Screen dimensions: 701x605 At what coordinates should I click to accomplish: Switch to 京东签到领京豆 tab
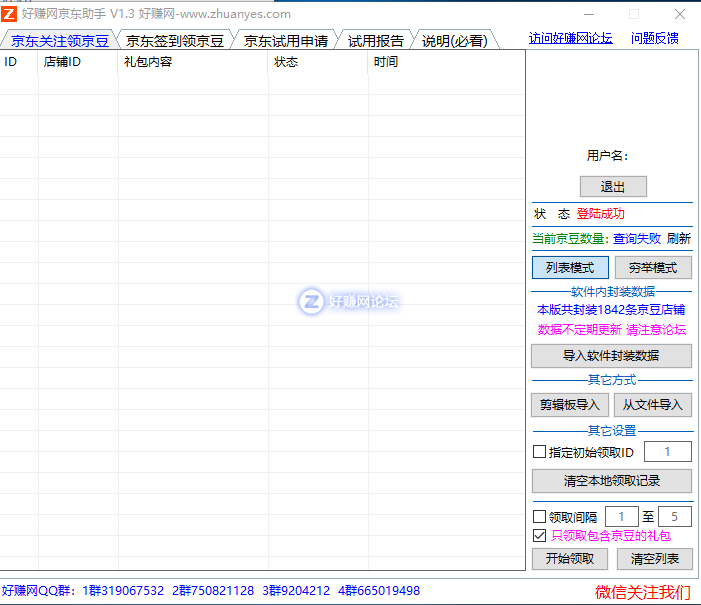pos(174,41)
